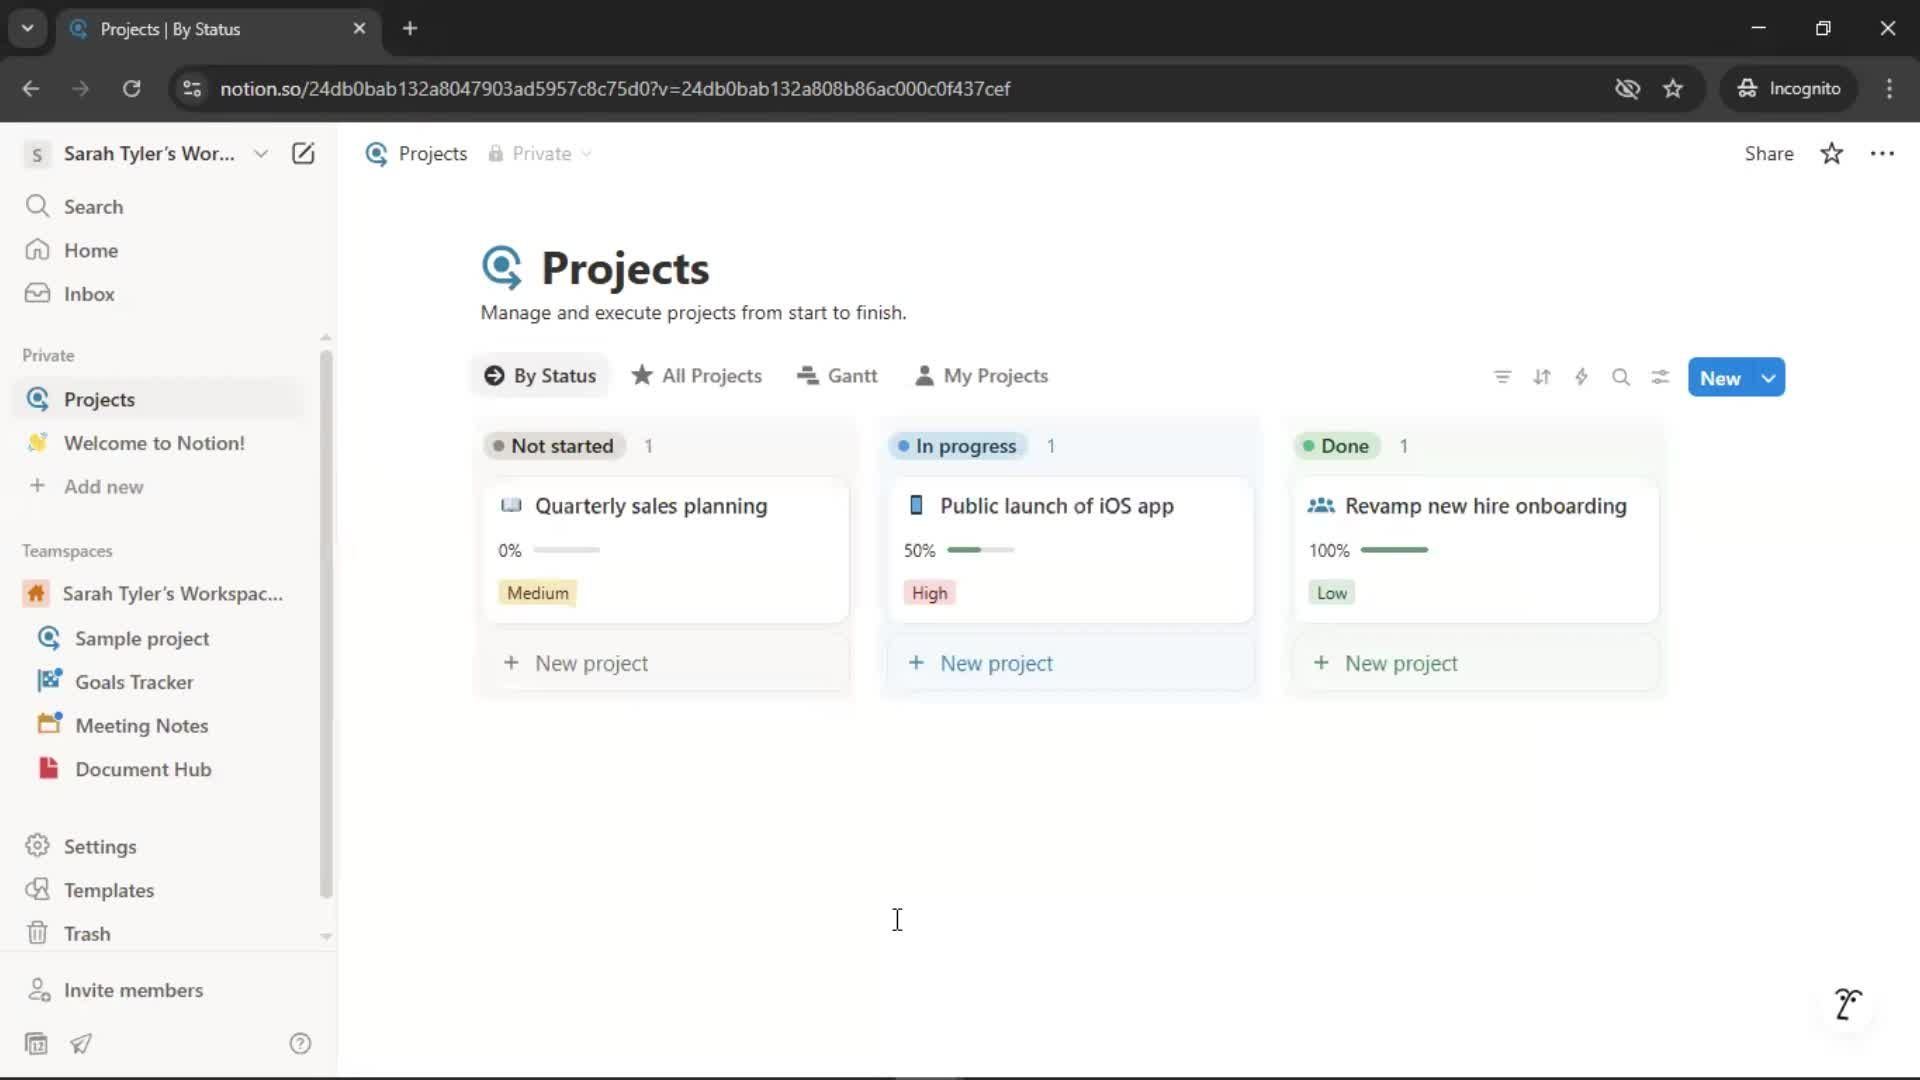Open Sample project page

160,638
